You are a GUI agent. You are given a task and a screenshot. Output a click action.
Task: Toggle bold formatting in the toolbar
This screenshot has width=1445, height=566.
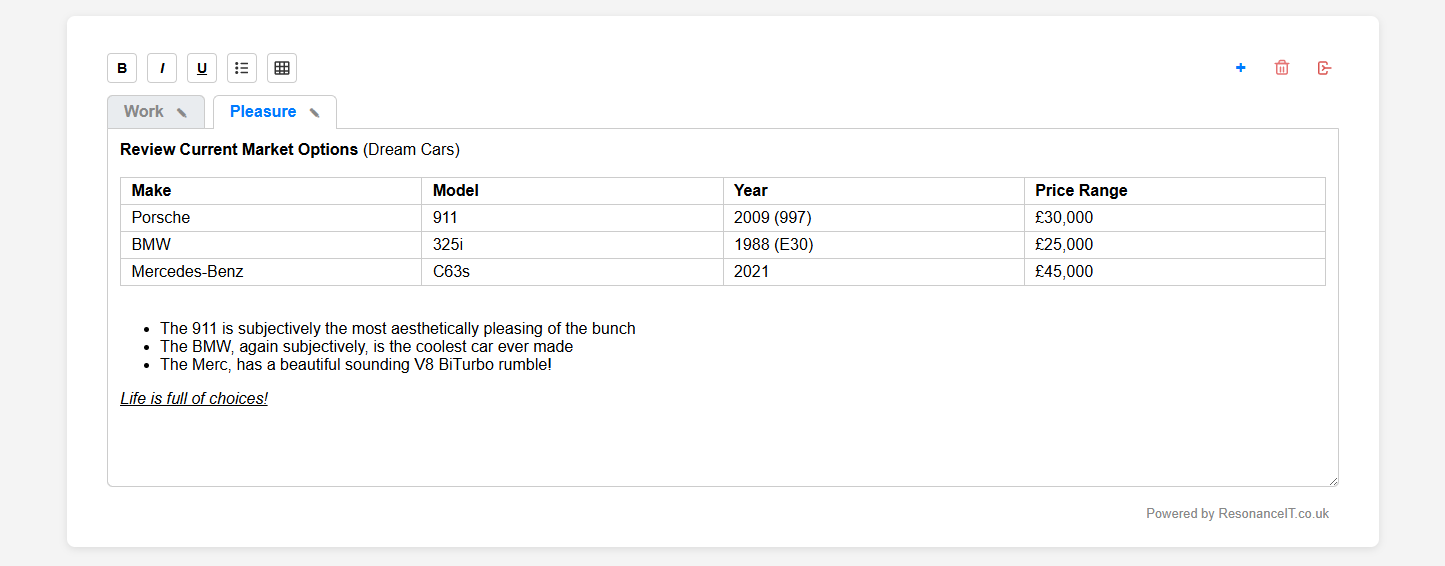[x=122, y=68]
